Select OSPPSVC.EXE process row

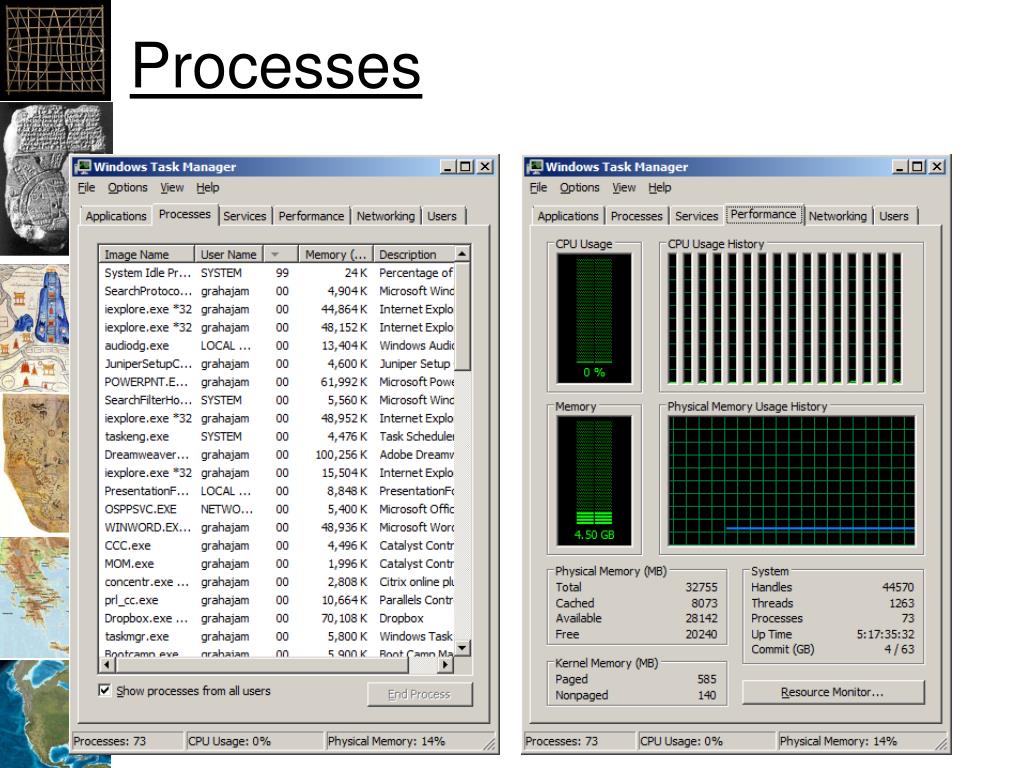tap(277, 509)
